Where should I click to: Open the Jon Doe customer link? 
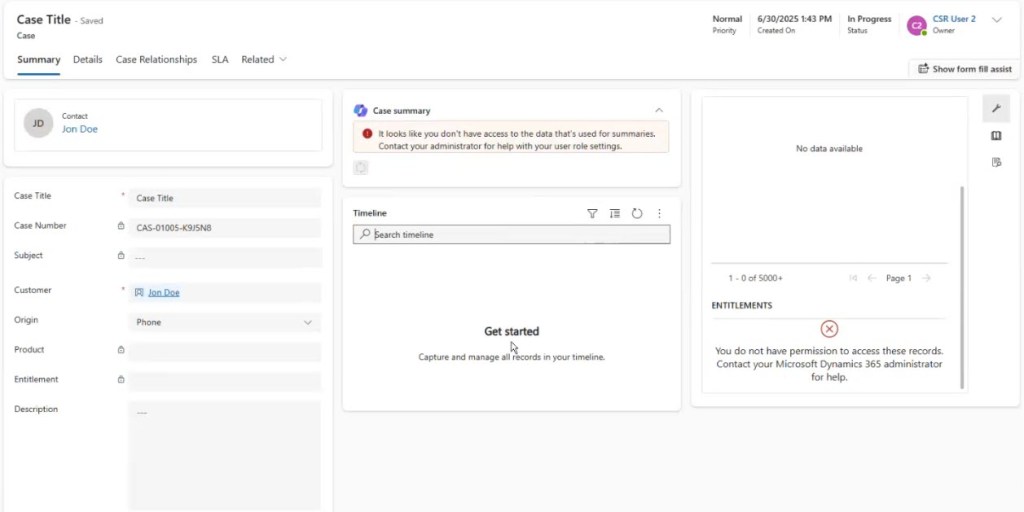(164, 293)
